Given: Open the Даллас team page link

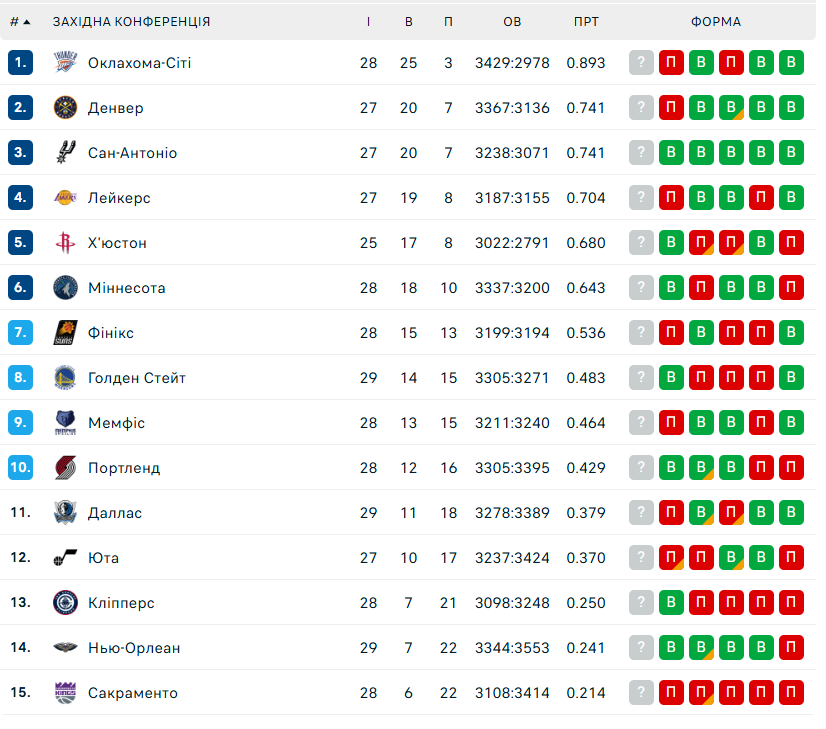Looking at the screenshot, I should pyautogui.click(x=115, y=513).
